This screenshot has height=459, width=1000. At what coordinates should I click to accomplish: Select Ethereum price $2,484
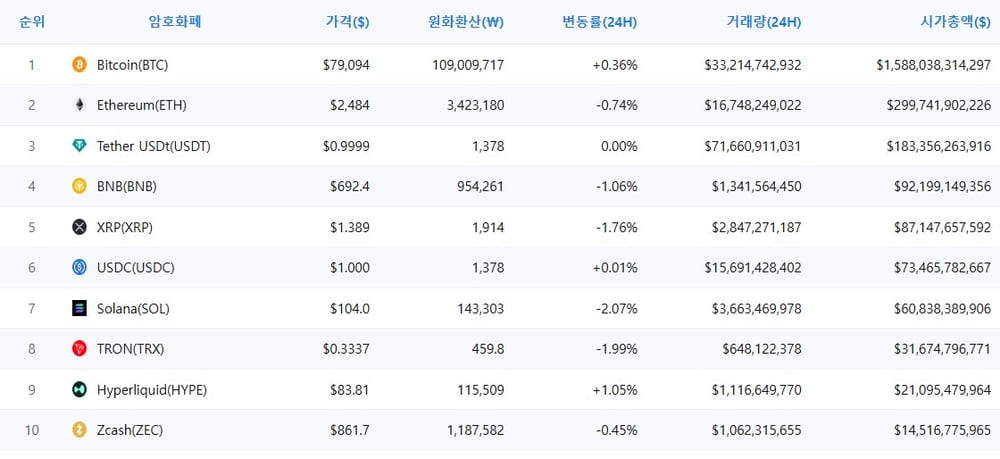(x=349, y=105)
